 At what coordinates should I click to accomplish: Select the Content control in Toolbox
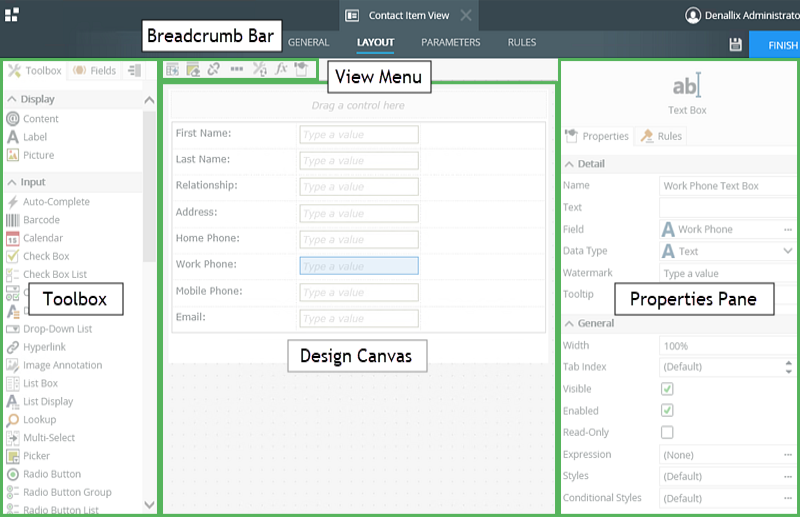point(33,118)
